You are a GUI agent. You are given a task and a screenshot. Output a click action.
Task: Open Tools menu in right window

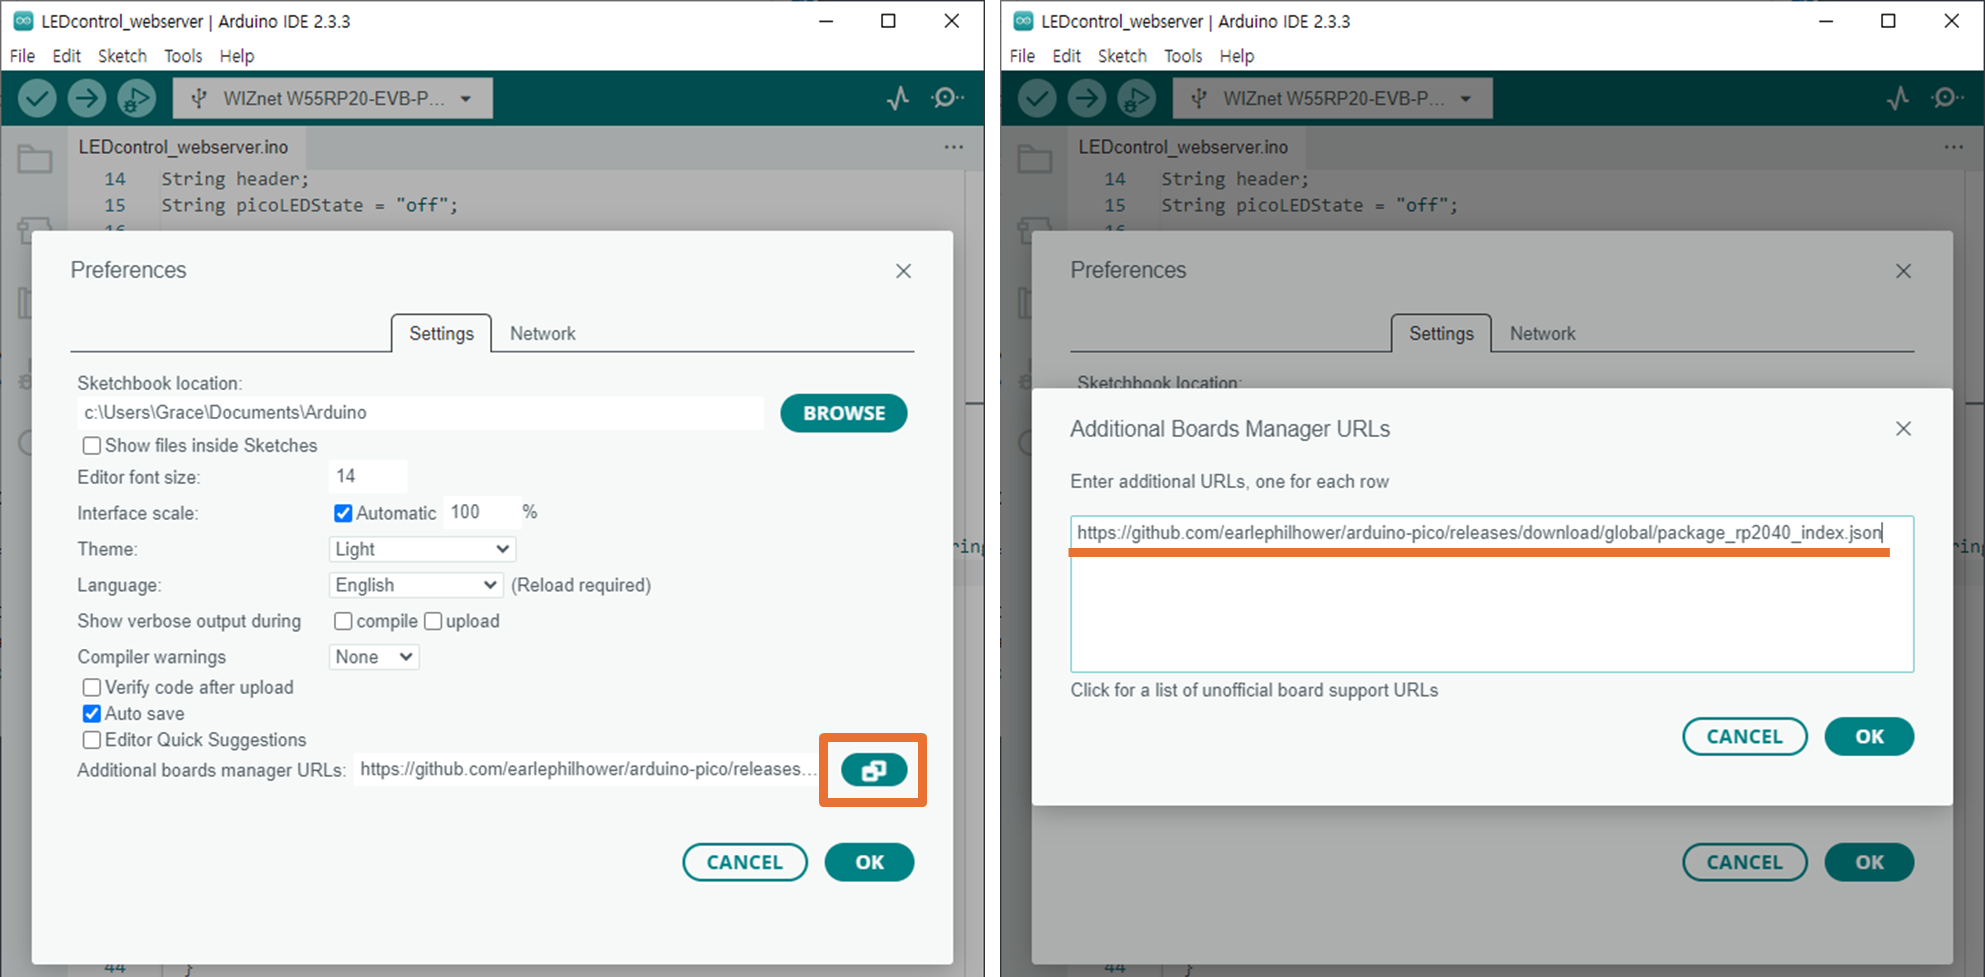pos(1183,56)
